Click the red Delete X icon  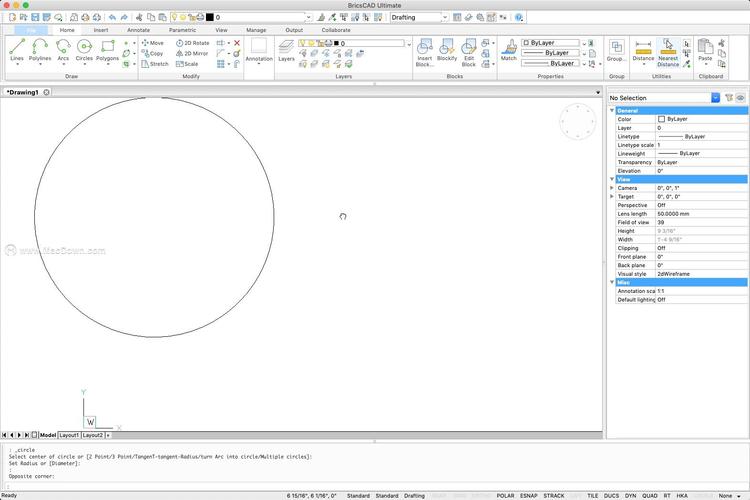(x=237, y=43)
